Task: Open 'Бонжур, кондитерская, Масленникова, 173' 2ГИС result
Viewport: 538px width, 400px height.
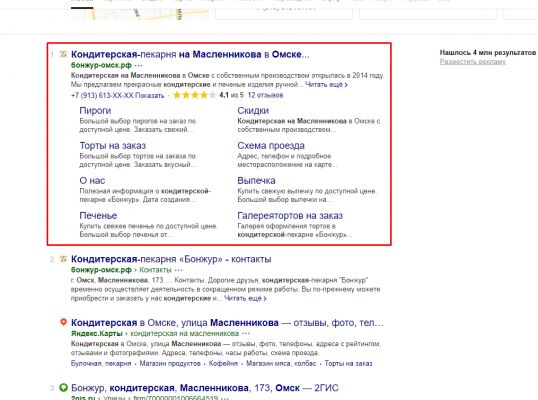Action: click(x=204, y=388)
